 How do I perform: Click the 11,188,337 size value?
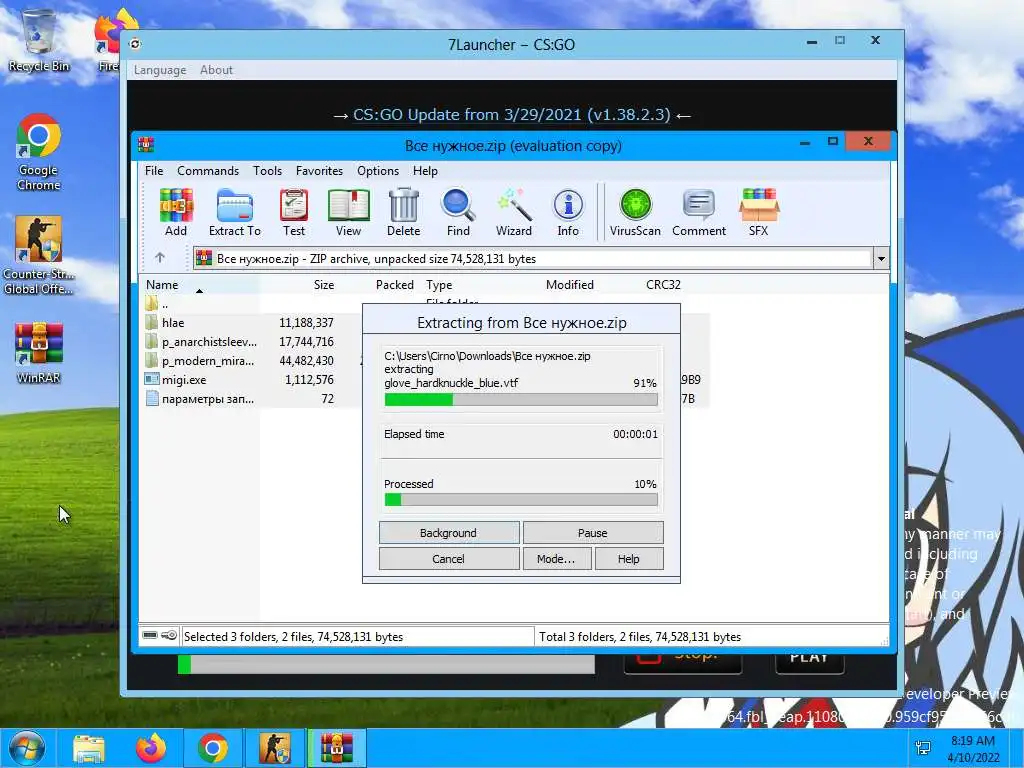306,323
